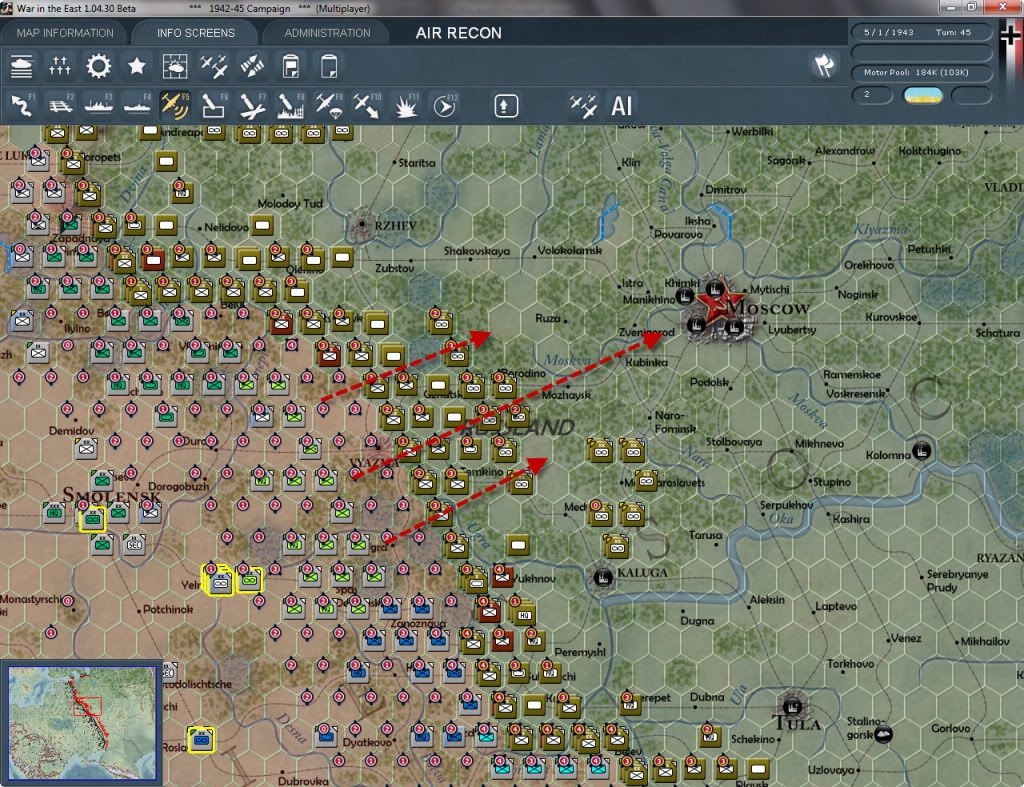
Task: Select the highlighted unit near Smolensk
Action: tap(92, 520)
